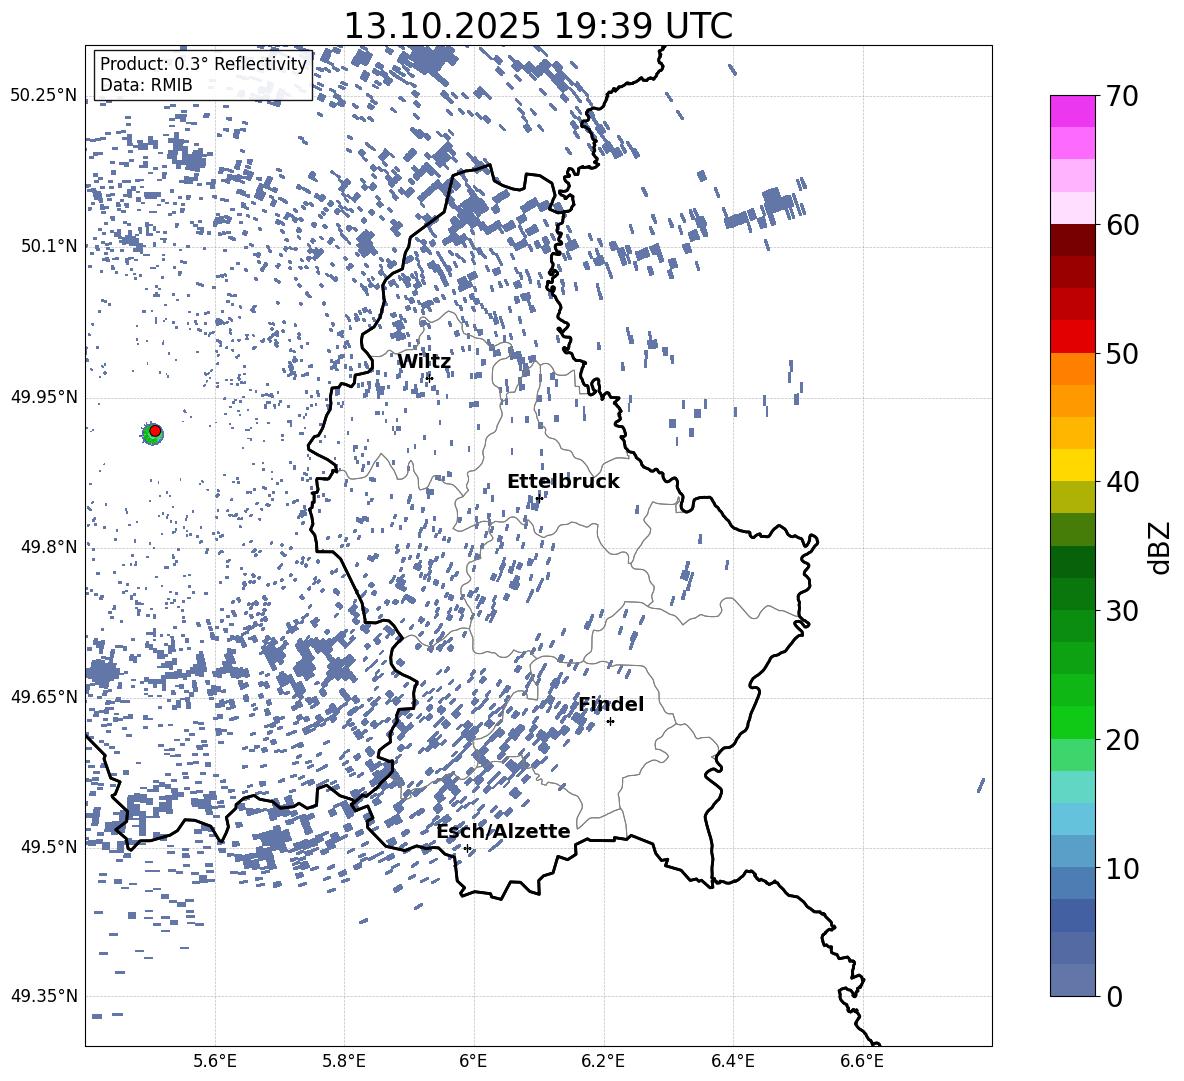Click the 50.25°N latitude label
The image size is (1184, 1081).
point(44,96)
